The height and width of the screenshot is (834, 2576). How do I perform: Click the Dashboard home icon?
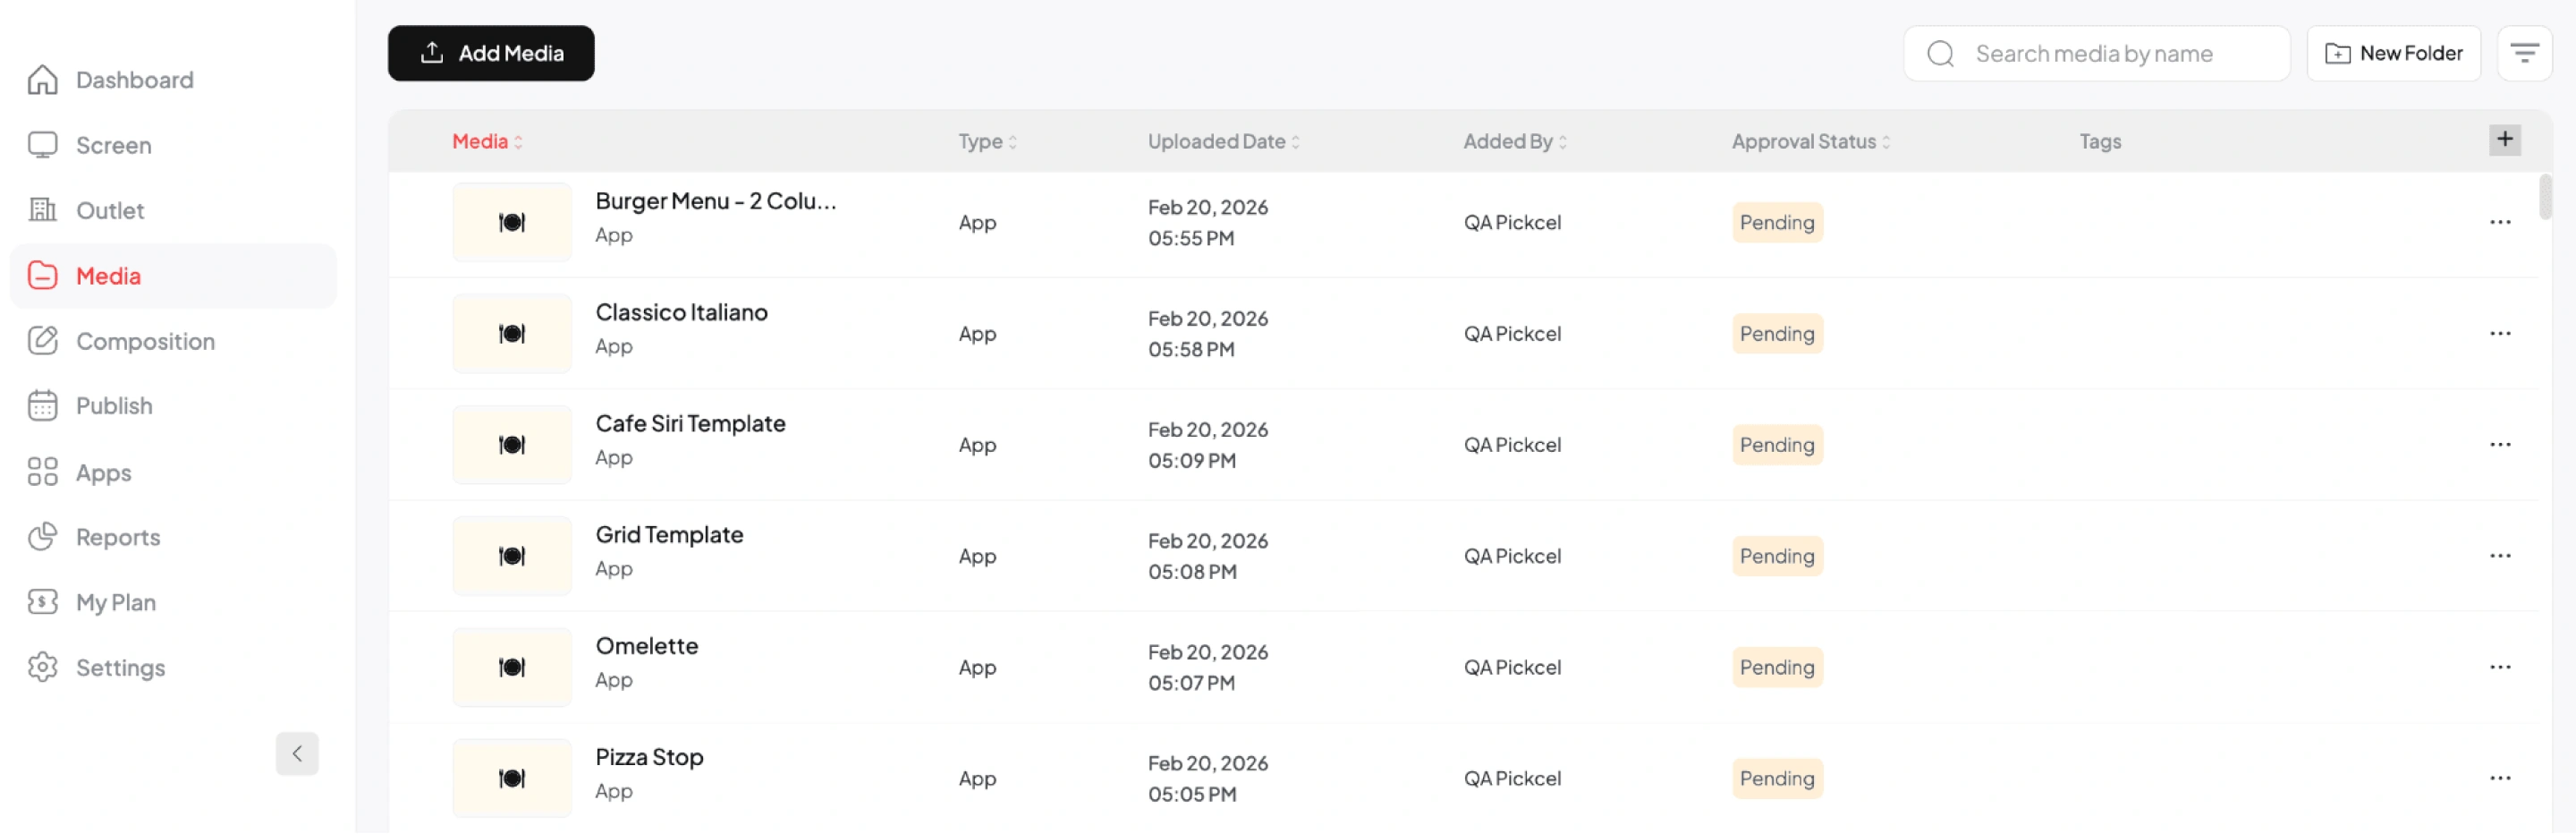point(42,80)
